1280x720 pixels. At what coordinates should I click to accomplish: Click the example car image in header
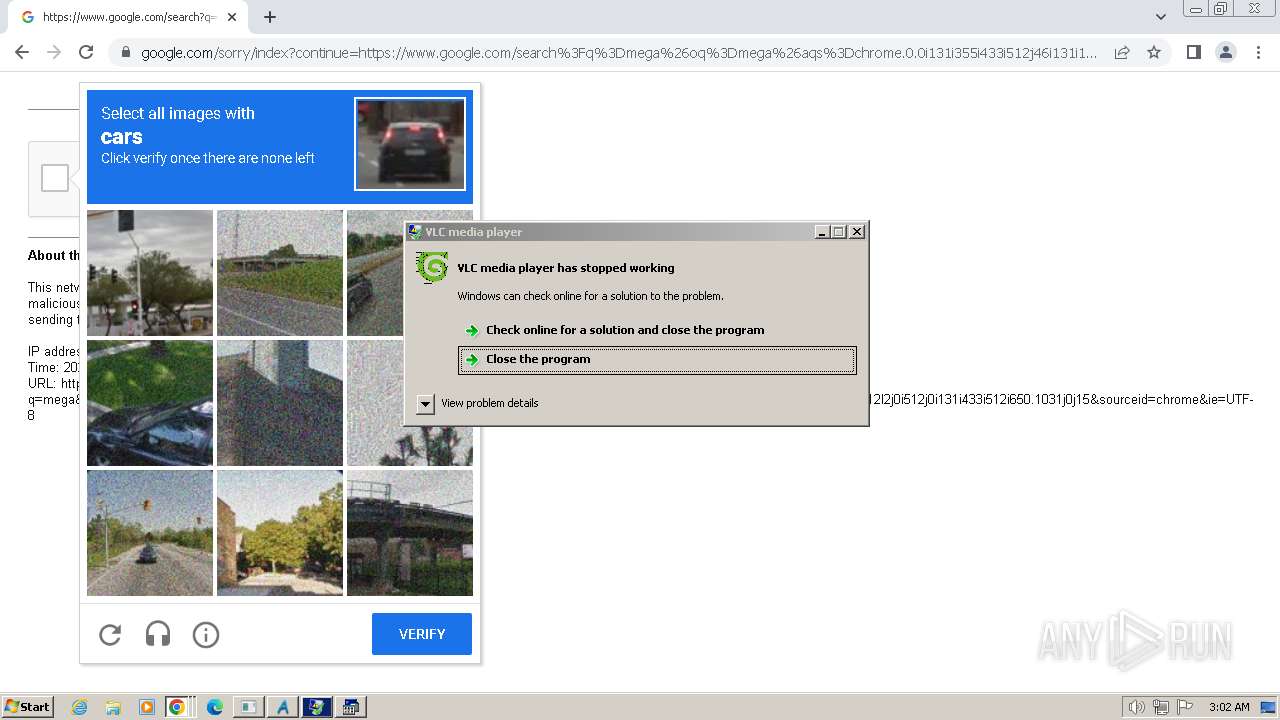[x=410, y=144]
